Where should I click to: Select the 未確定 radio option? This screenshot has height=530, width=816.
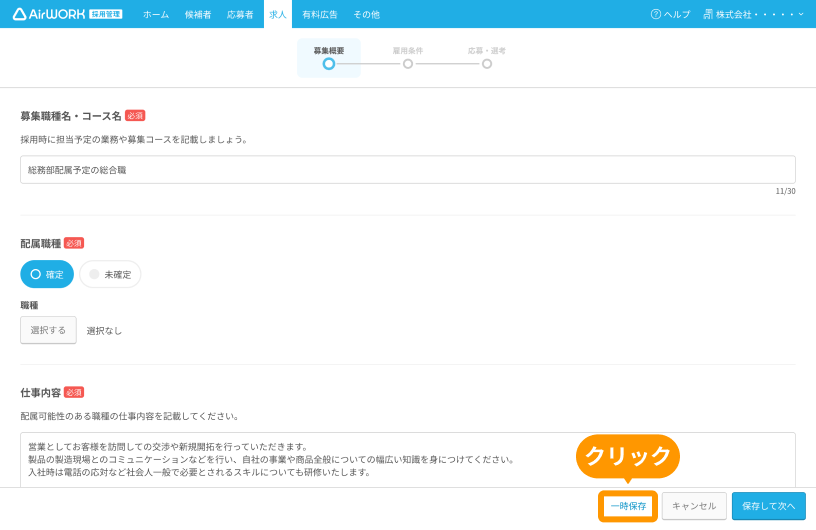click(110, 274)
